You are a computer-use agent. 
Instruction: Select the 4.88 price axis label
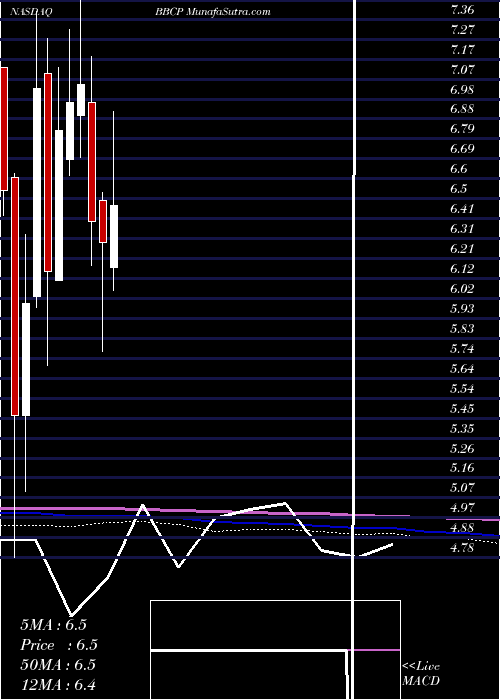click(x=462, y=528)
